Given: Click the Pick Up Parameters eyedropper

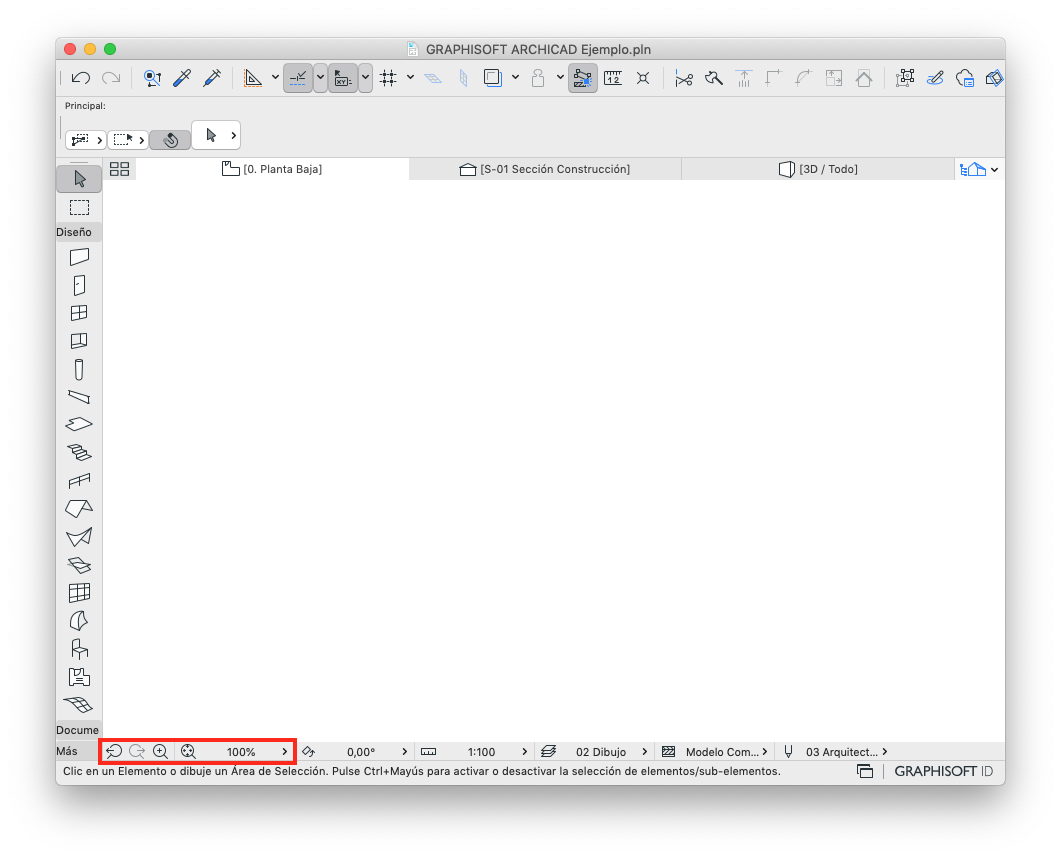Looking at the screenshot, I should pyautogui.click(x=182, y=79).
